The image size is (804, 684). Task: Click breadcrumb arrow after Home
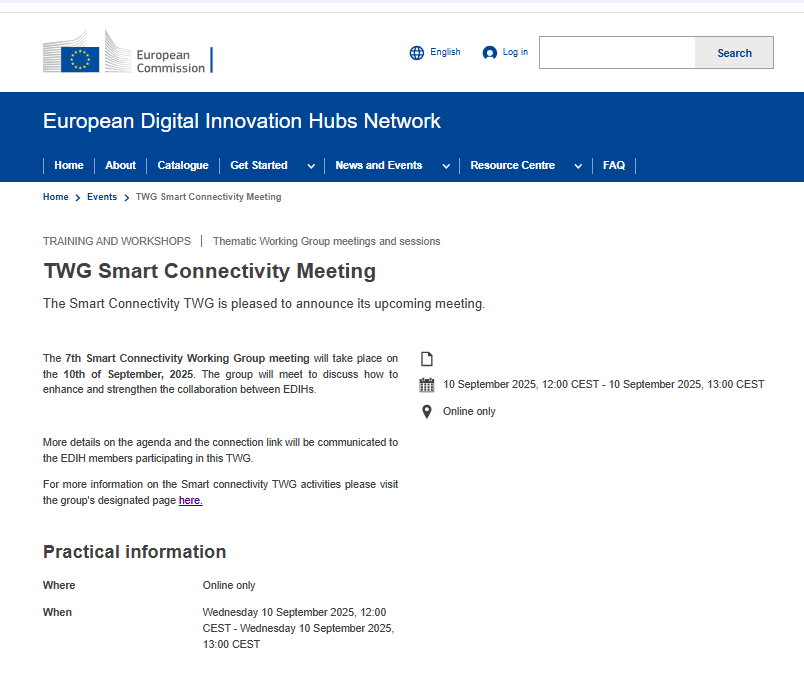tap(78, 198)
